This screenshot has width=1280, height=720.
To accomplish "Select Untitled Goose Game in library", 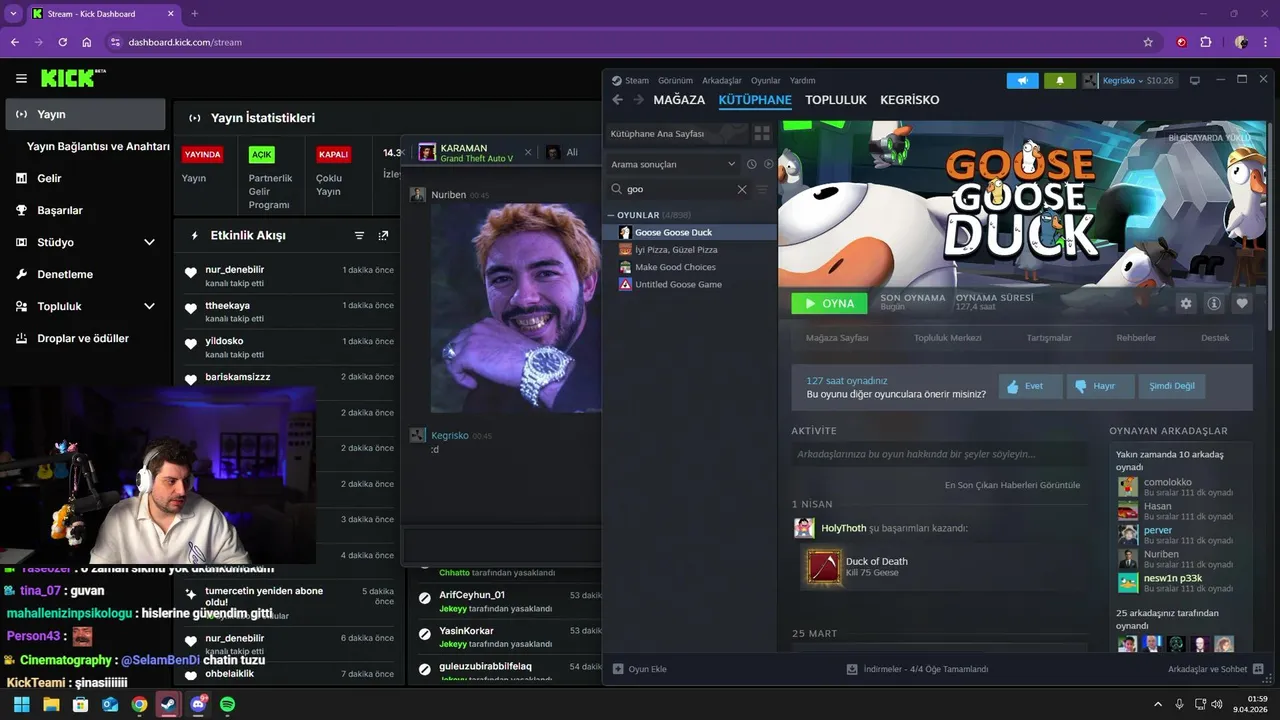I will [x=679, y=284].
